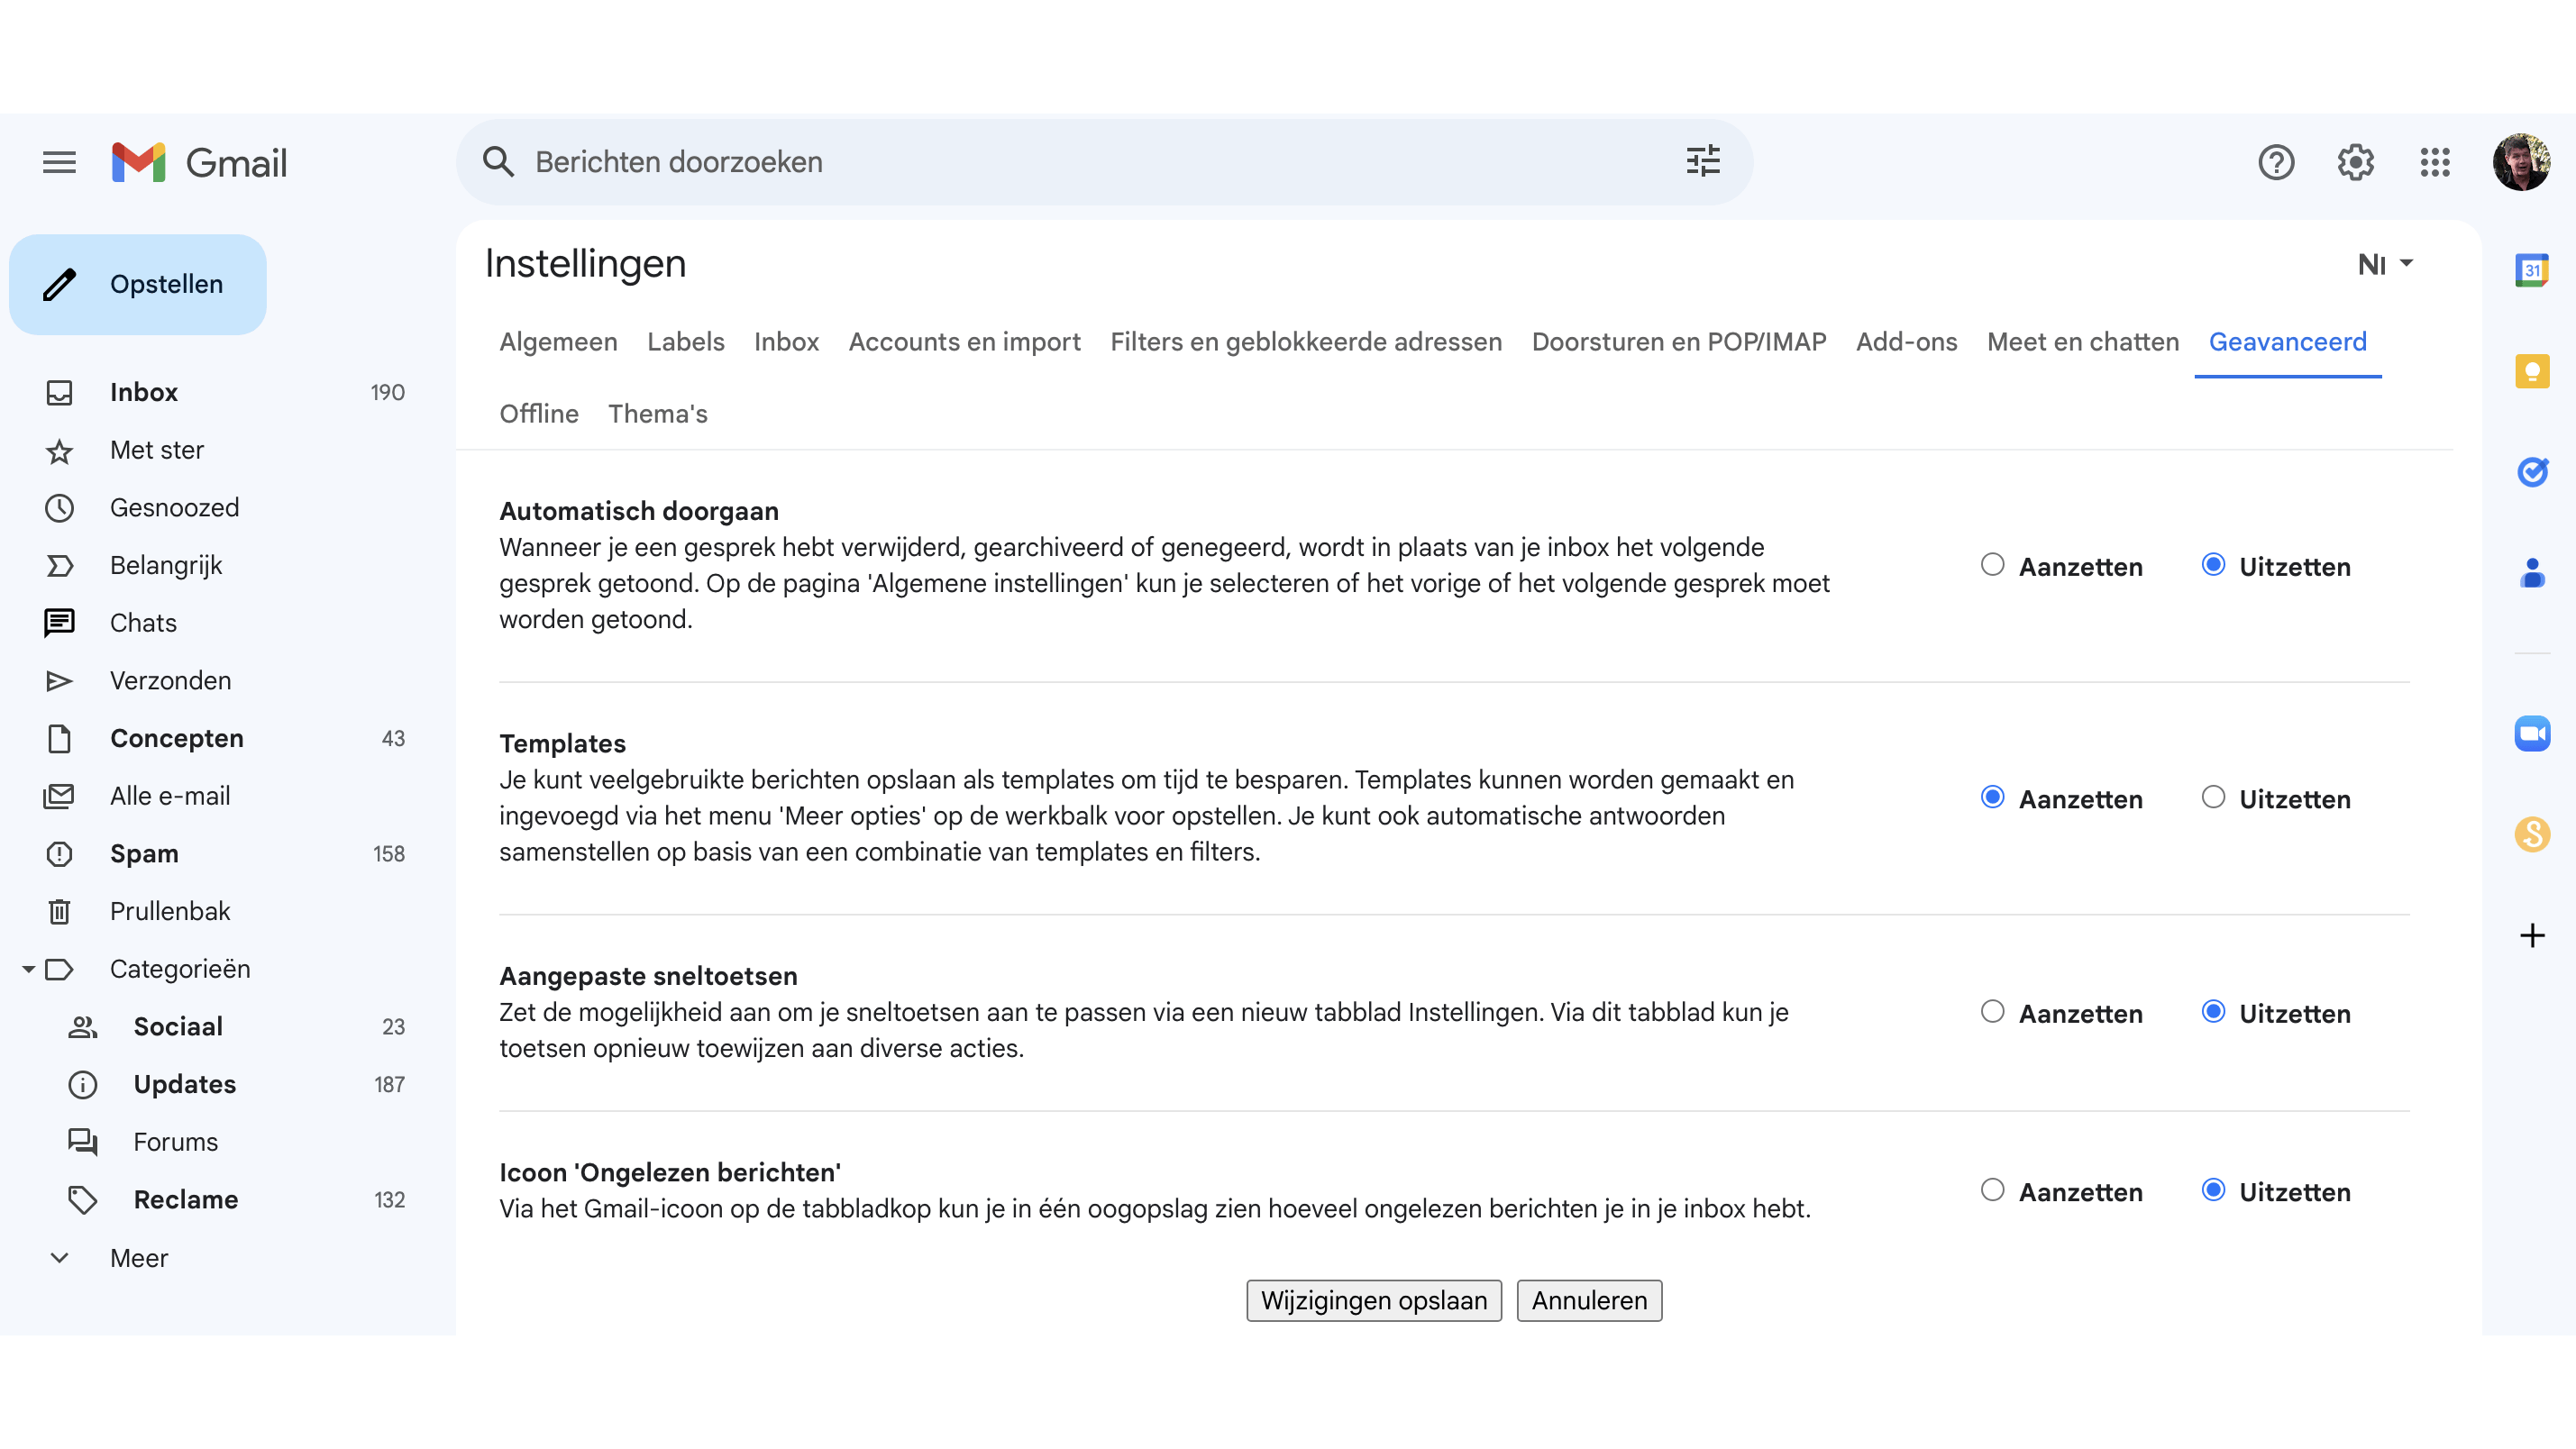Switch to the Algemeen settings tab
This screenshot has height=1449, width=2576.
558,342
